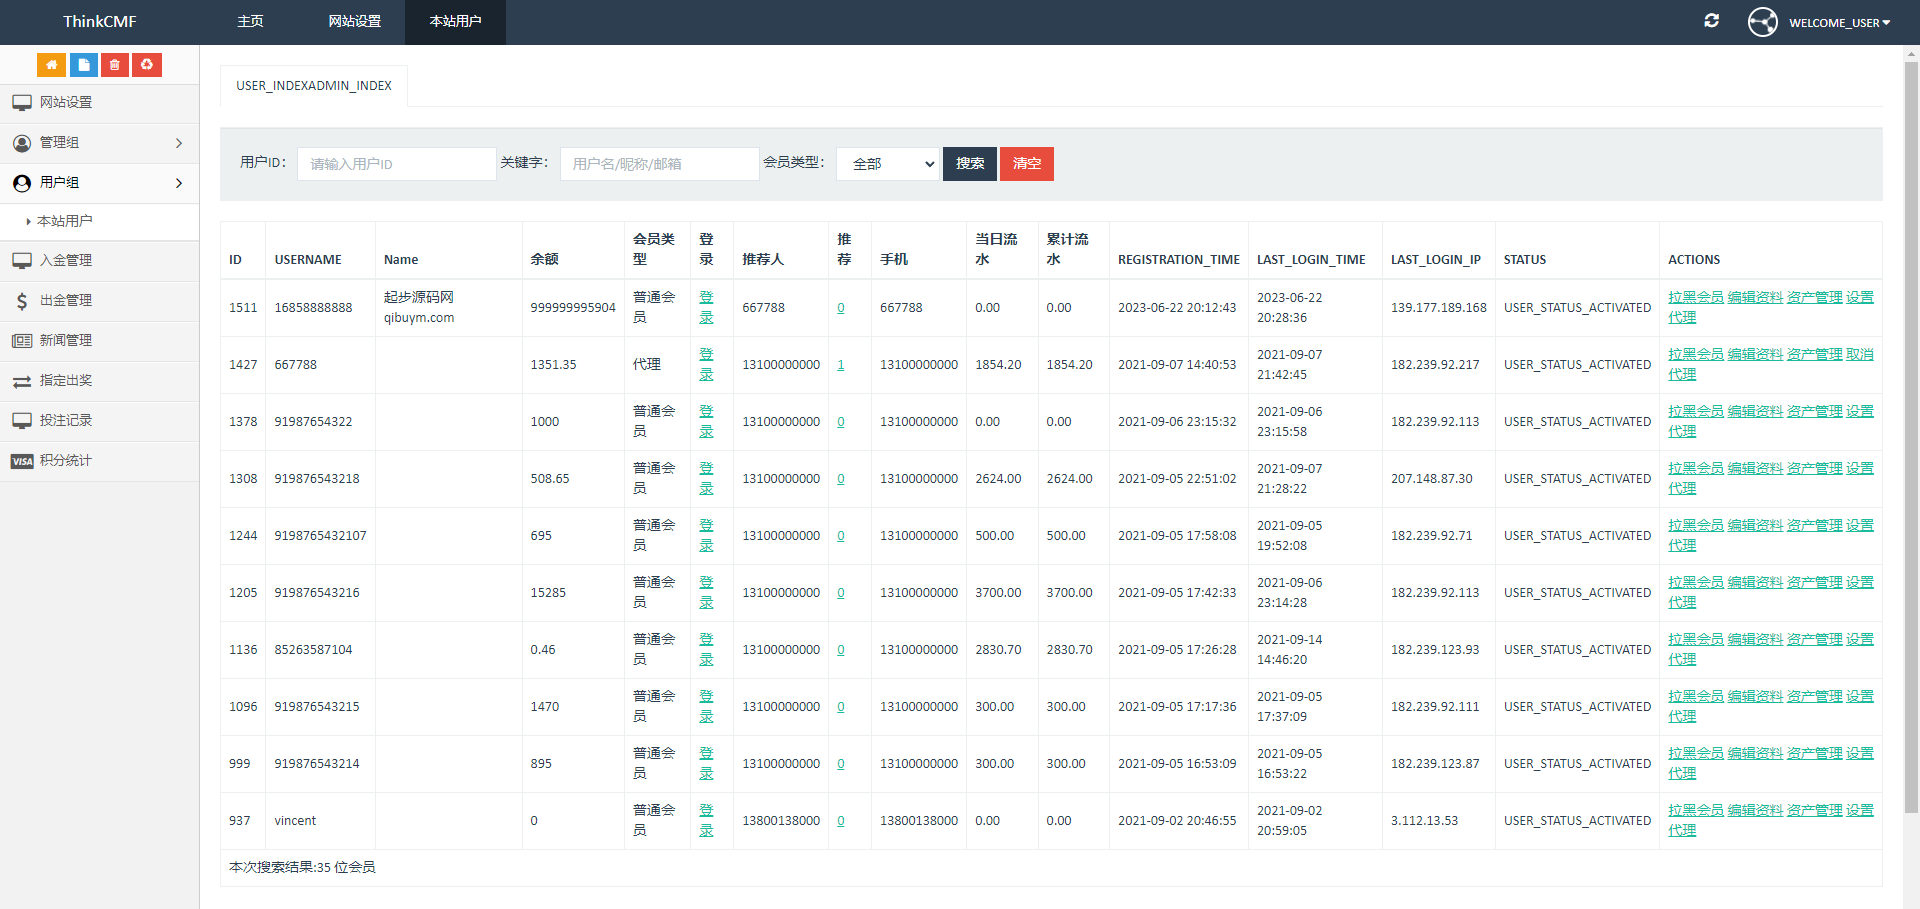
Task: Click the 用户ID input field
Action: coord(396,164)
